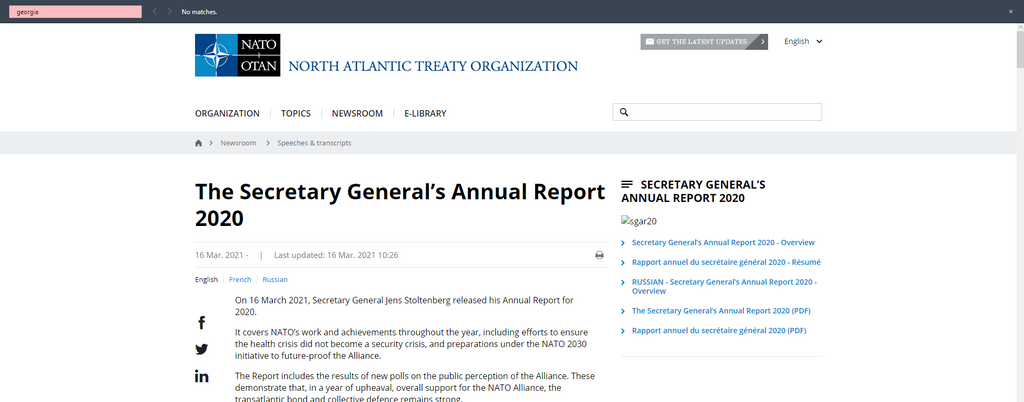Open Secretary General's Annual Report 2020 - Overview link

click(x=723, y=243)
